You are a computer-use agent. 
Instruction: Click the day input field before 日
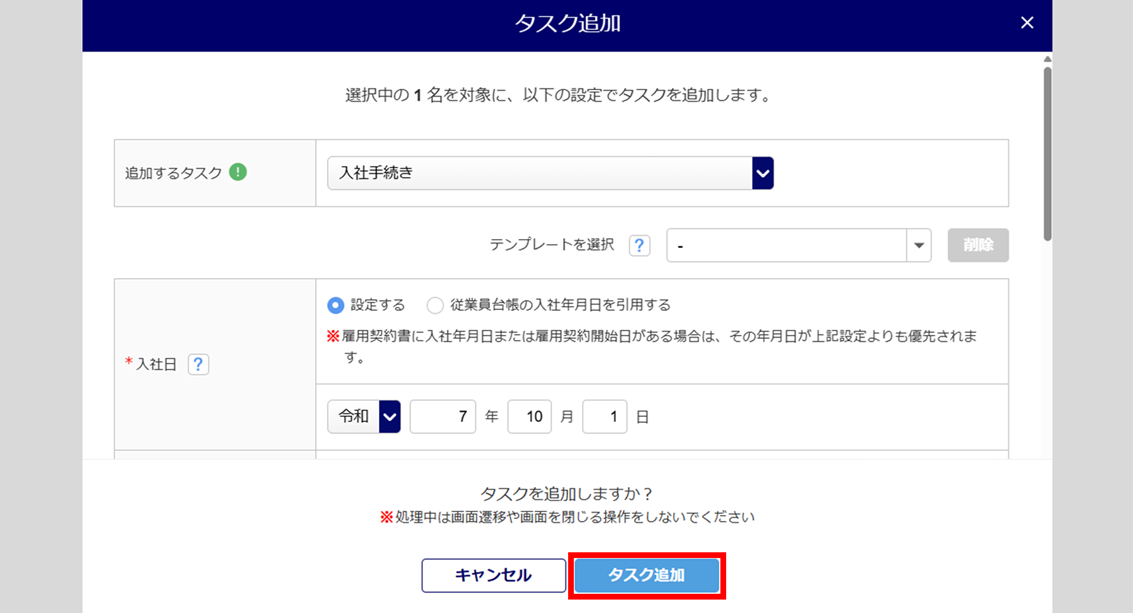coord(605,416)
